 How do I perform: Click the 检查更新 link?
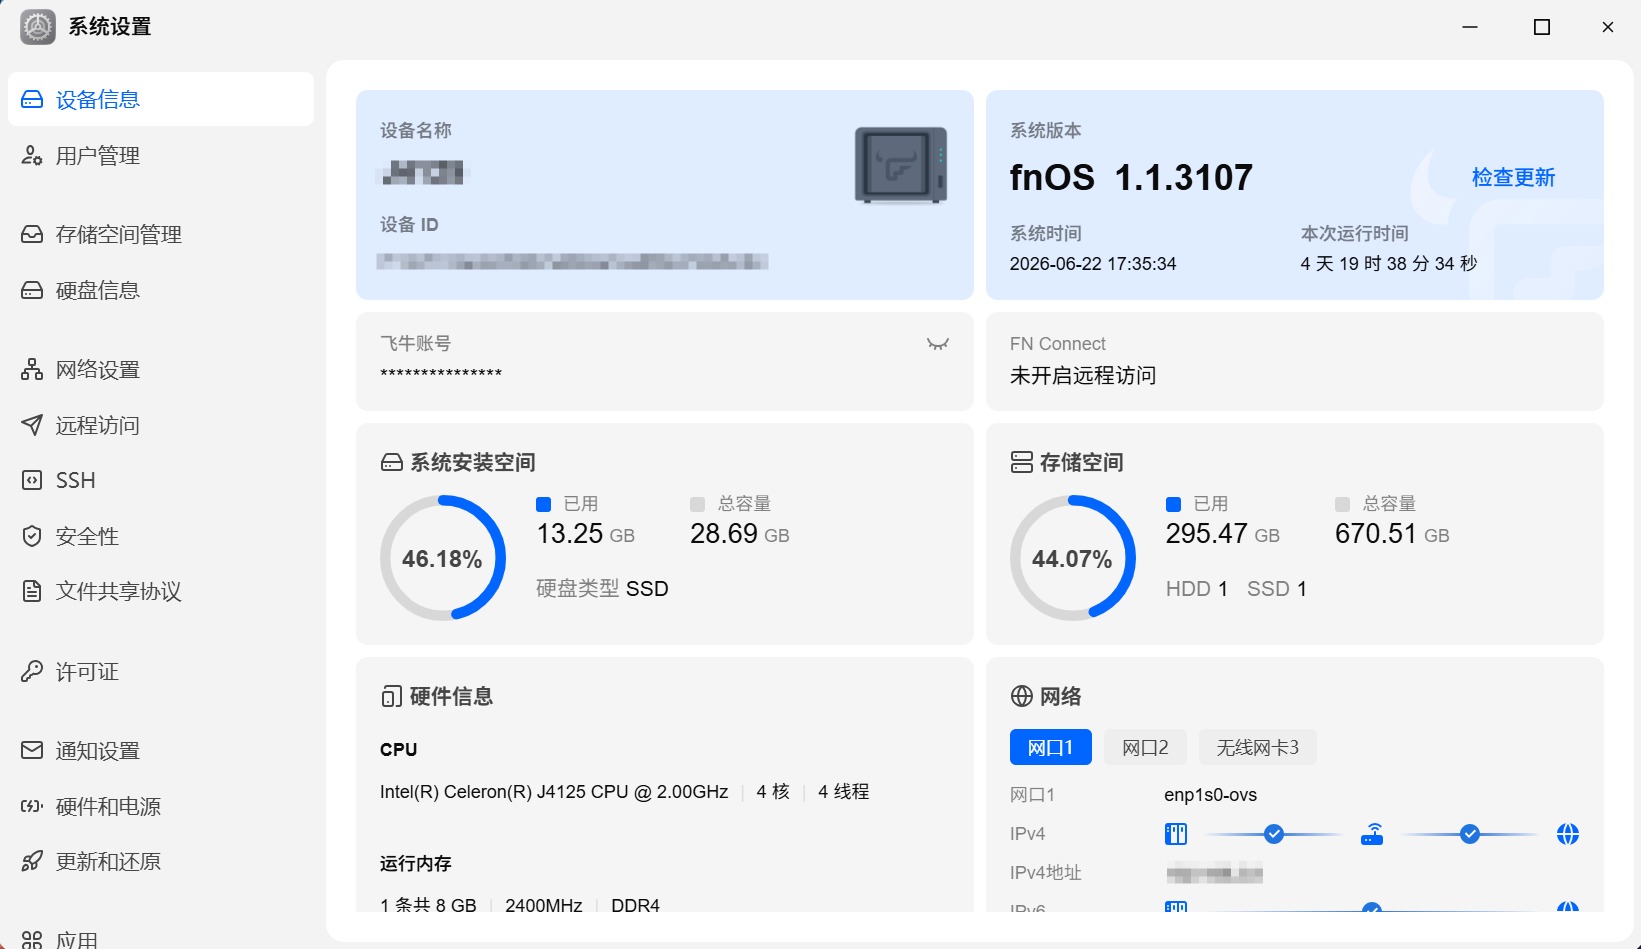point(1513,178)
